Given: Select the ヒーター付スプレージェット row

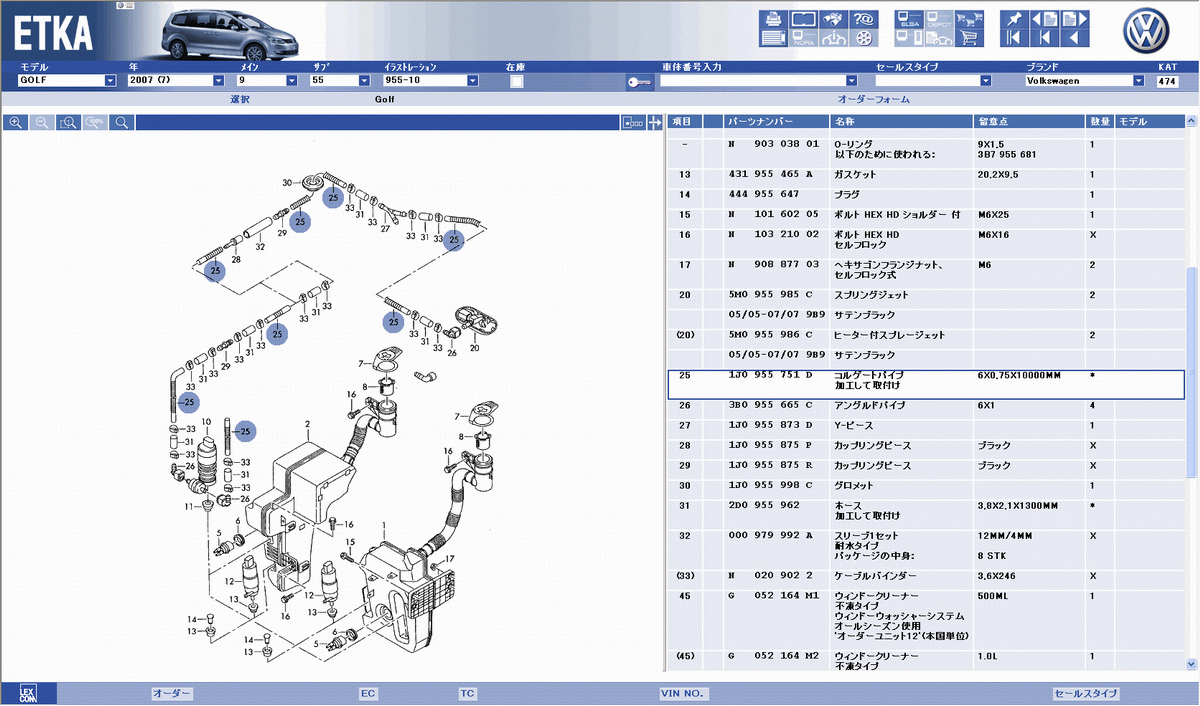Looking at the screenshot, I should (x=926, y=335).
